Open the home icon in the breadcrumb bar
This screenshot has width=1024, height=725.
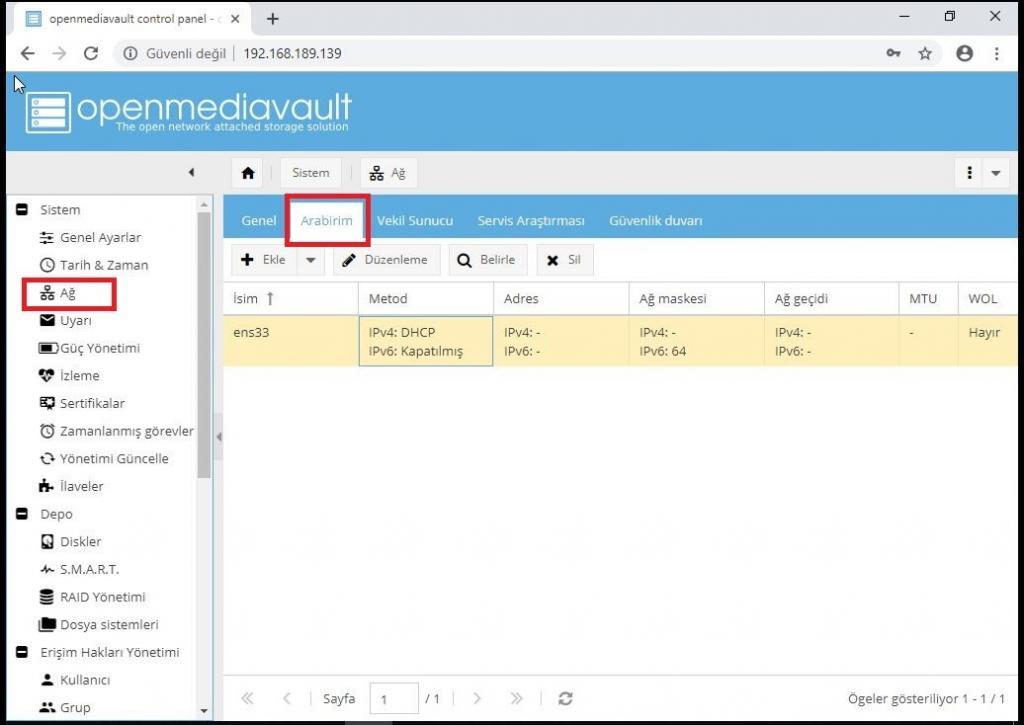(x=248, y=173)
